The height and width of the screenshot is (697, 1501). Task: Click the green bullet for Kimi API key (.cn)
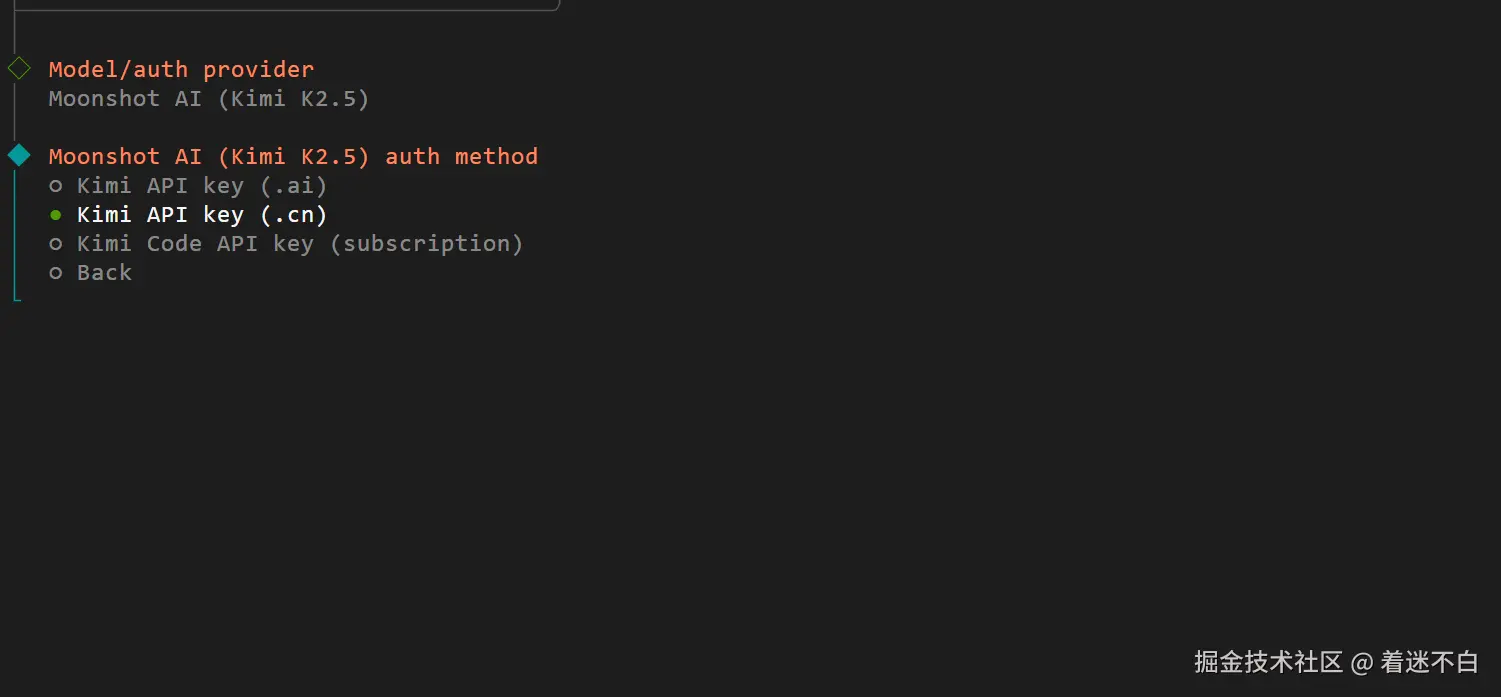pos(56,215)
